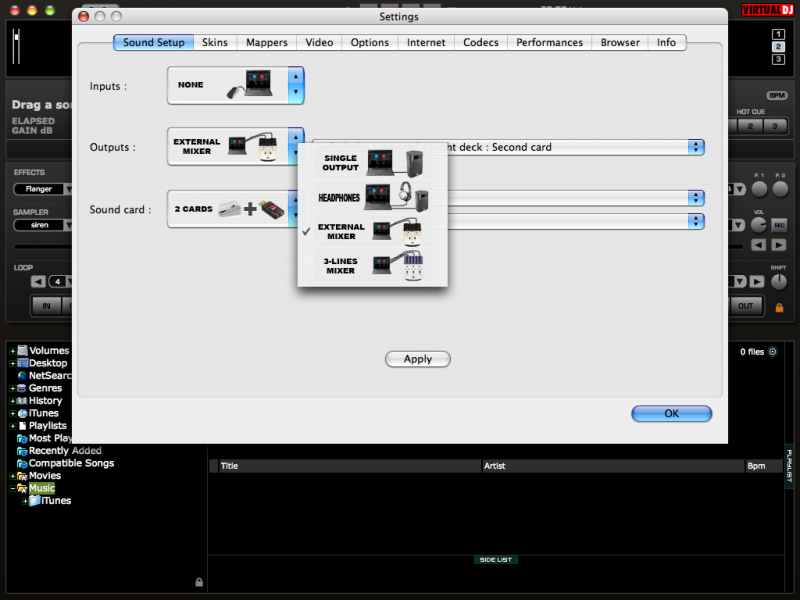Click the browser lock icon under folder tree
The width and height of the screenshot is (800, 600).
[x=199, y=582]
